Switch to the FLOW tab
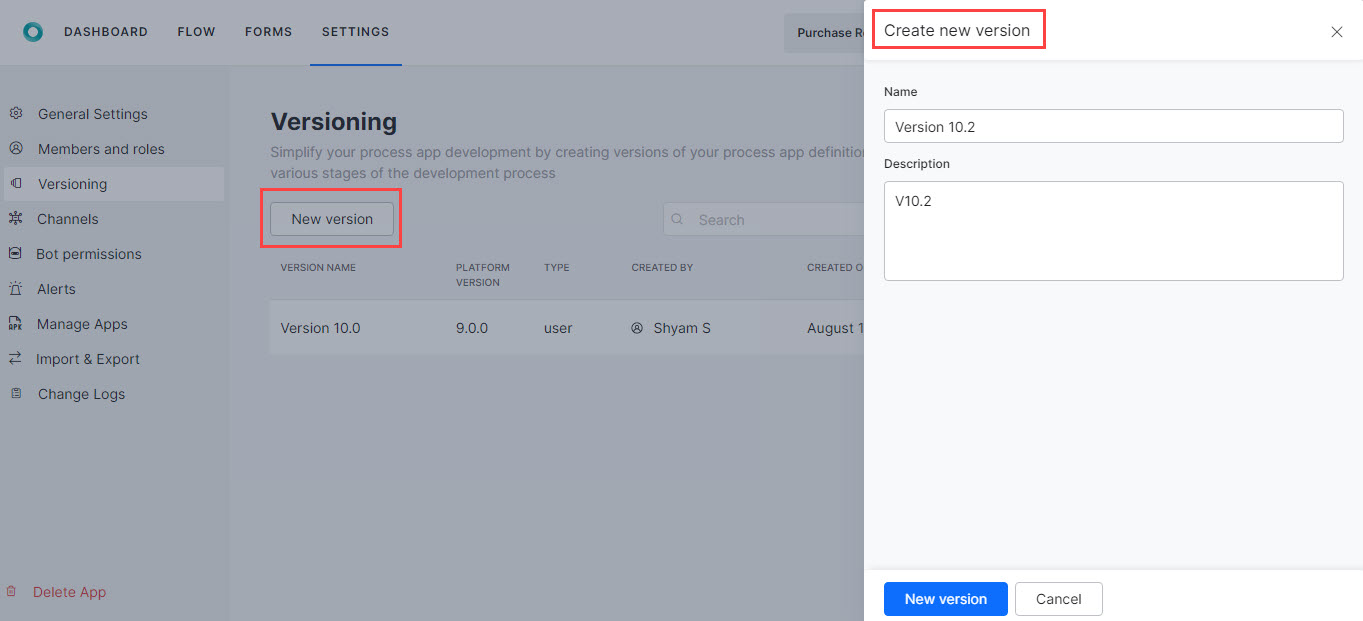The height and width of the screenshot is (621, 1363). 196,31
